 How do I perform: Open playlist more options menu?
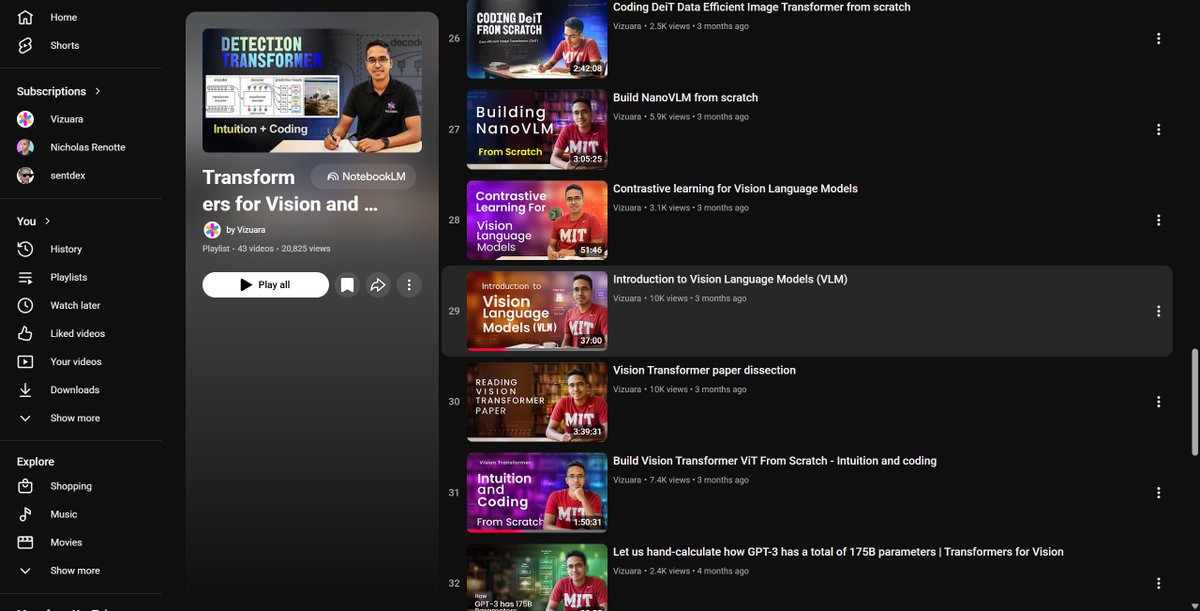coord(409,285)
